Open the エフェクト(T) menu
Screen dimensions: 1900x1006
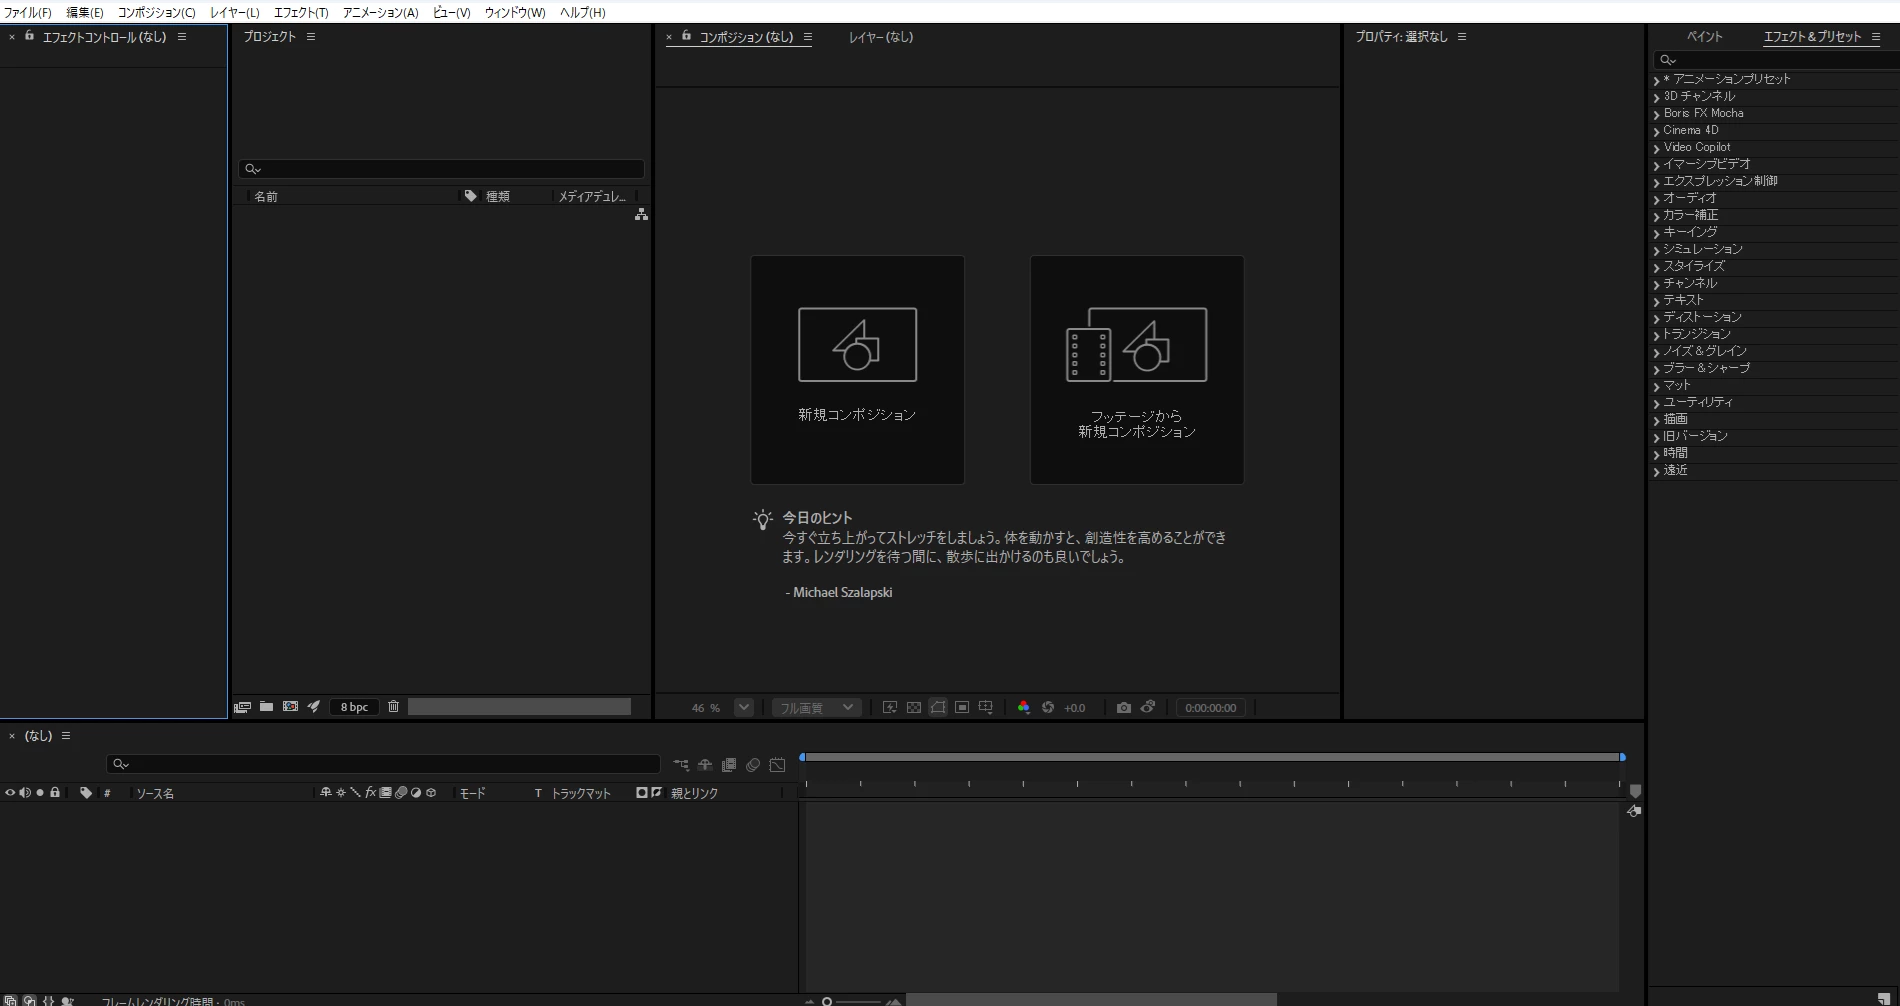coord(301,12)
